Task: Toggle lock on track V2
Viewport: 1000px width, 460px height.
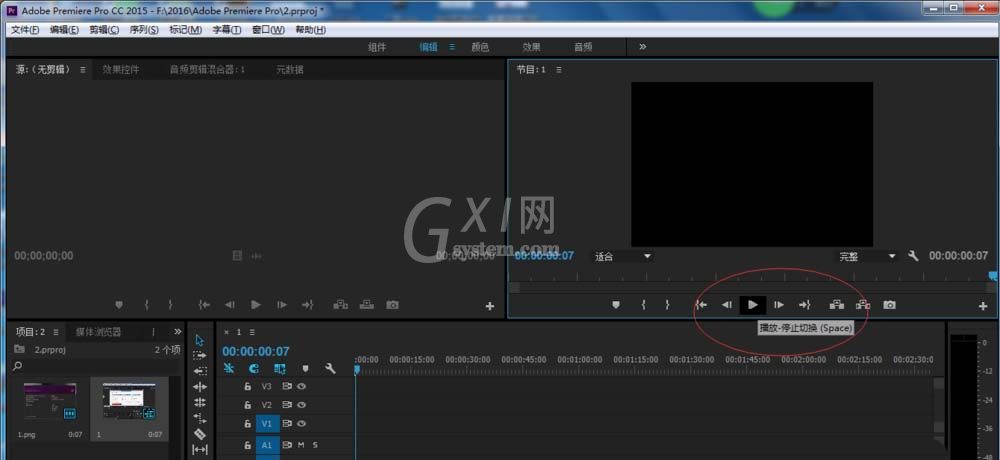Action: [x=248, y=404]
